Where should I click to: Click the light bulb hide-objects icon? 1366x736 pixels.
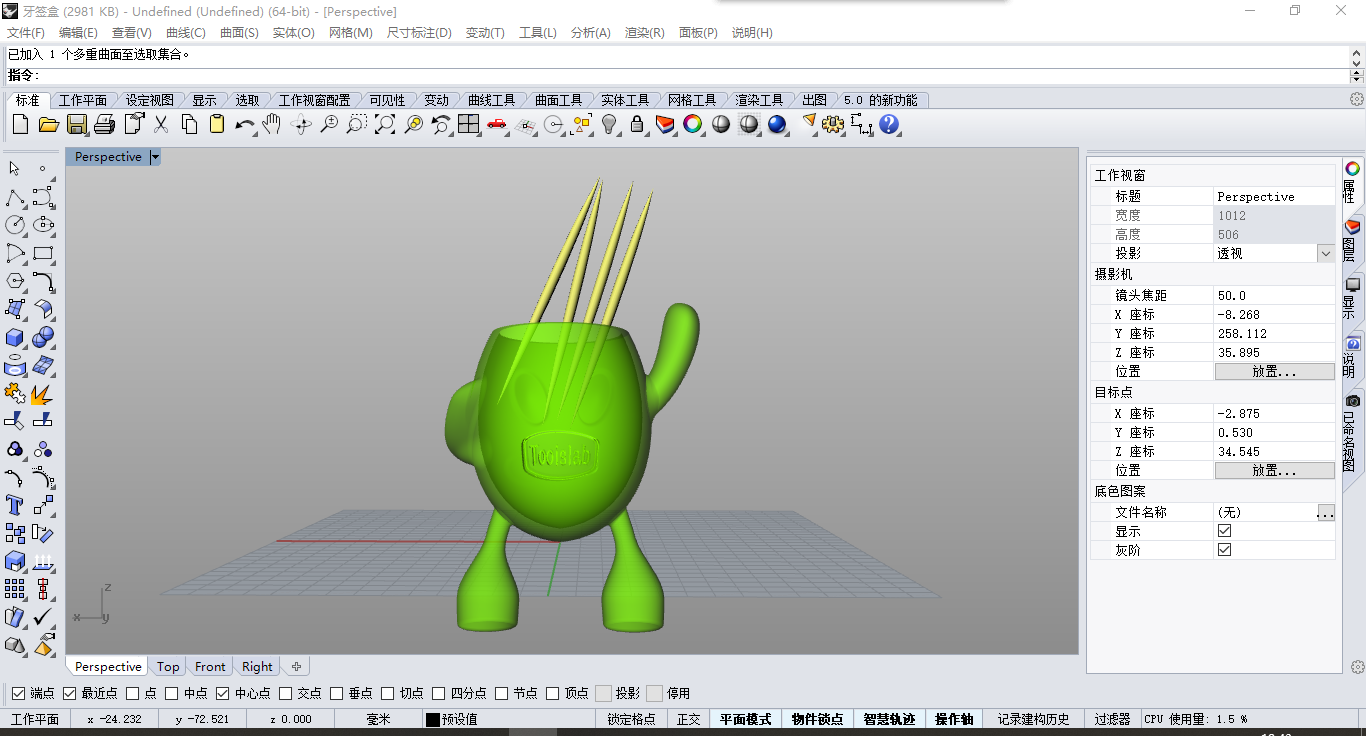coord(609,124)
